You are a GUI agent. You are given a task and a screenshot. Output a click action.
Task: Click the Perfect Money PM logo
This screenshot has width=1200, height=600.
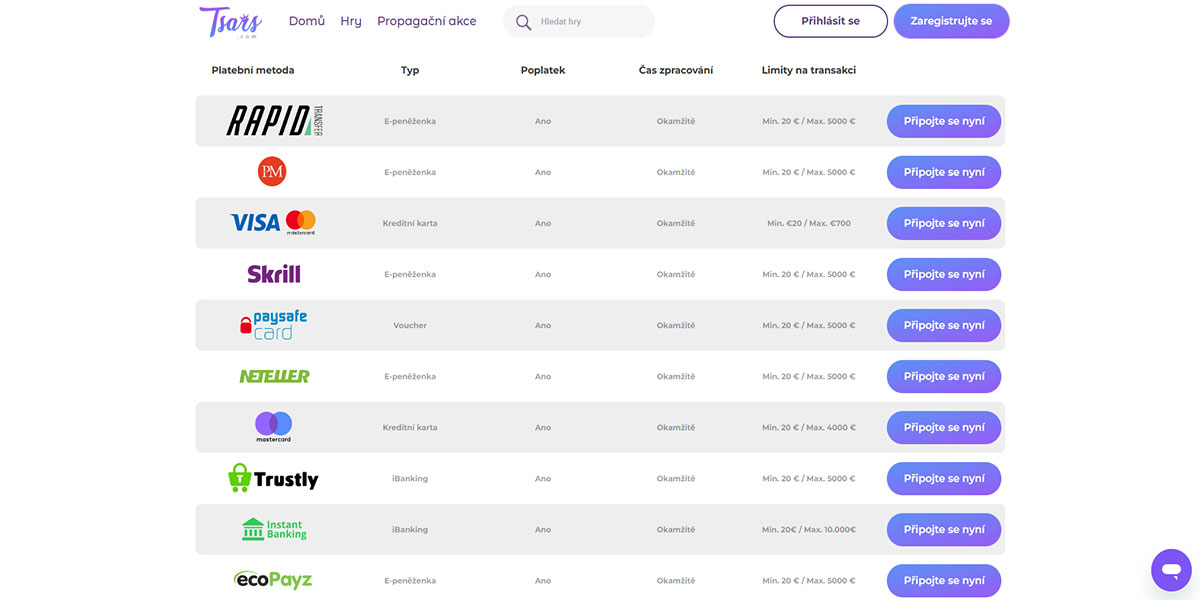272,172
